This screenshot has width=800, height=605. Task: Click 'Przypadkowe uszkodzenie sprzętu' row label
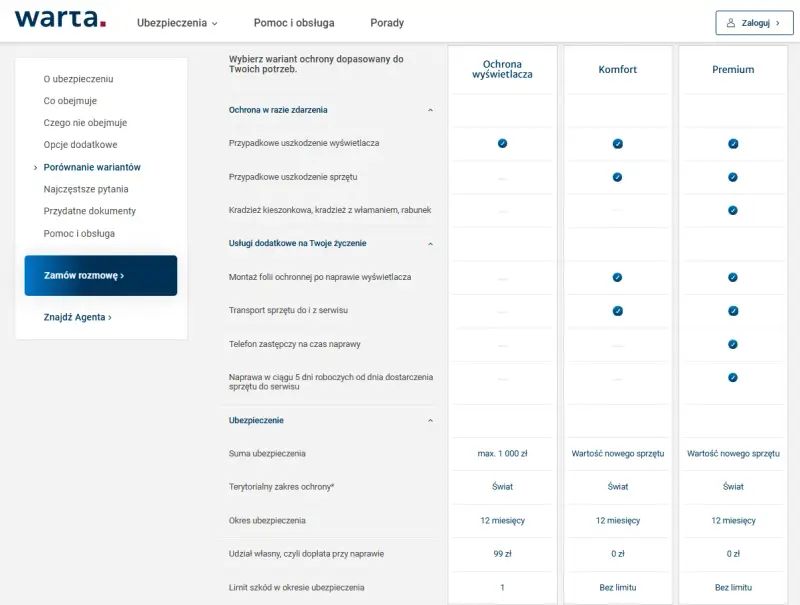(x=293, y=177)
